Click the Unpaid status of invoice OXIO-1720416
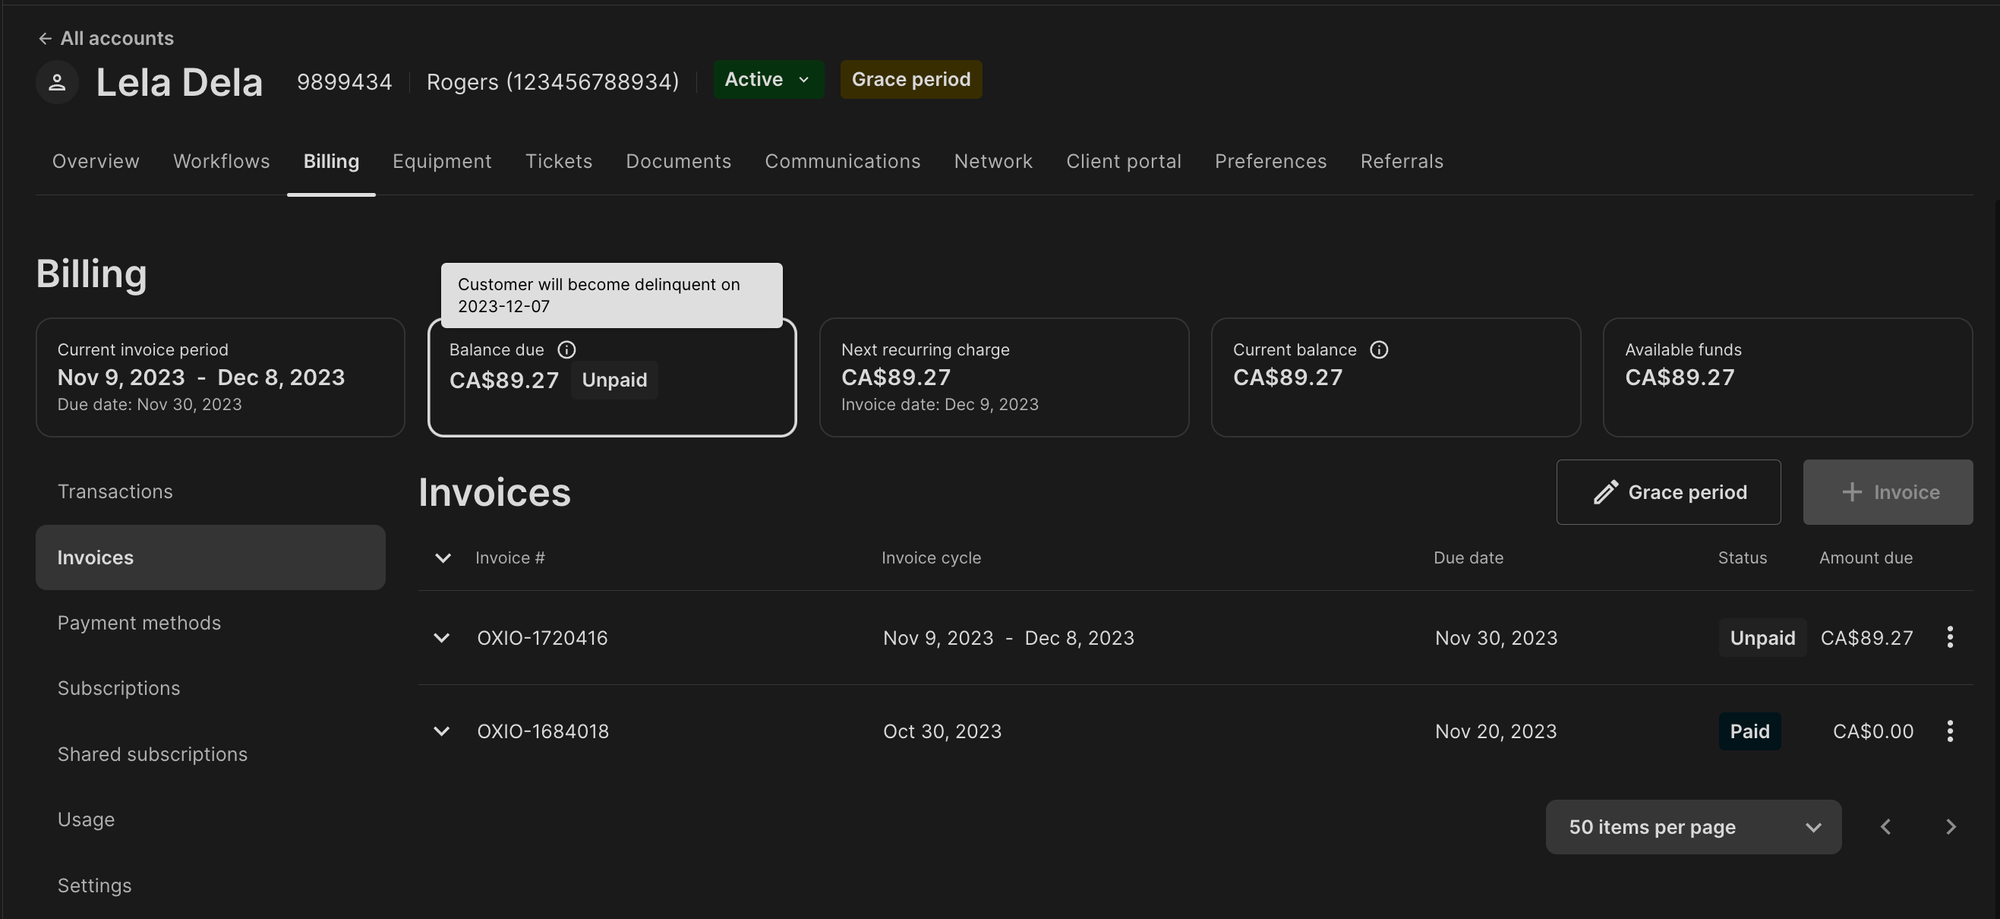 (1762, 638)
